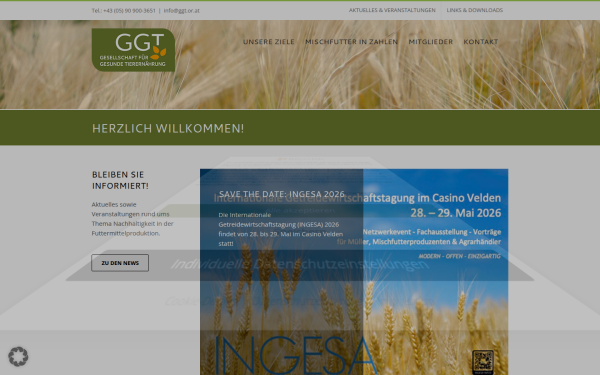Open the Kontakt menu item

pos(481,42)
